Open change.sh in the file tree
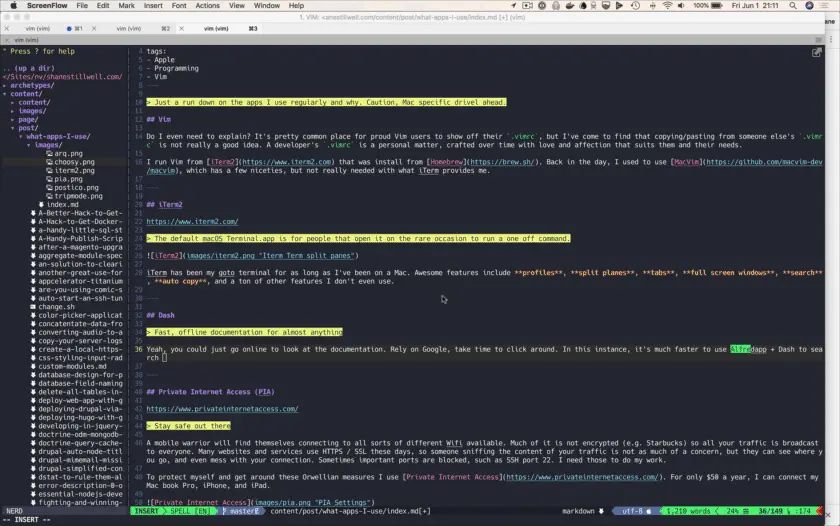 [x=56, y=307]
